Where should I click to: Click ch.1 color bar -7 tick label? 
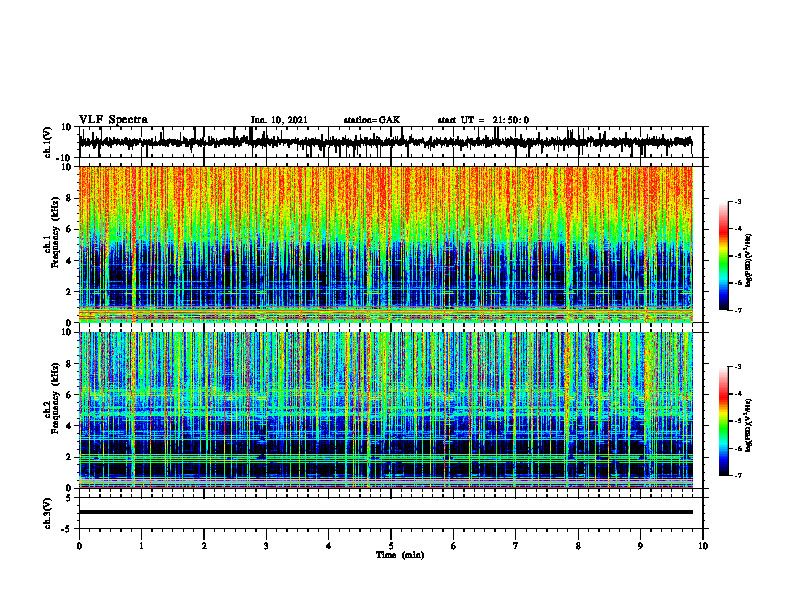(738, 310)
